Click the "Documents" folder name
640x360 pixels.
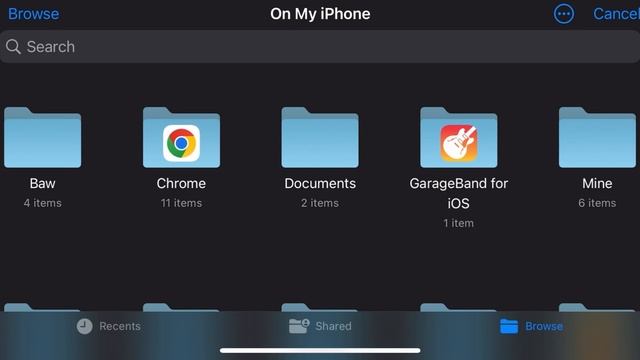[320, 183]
